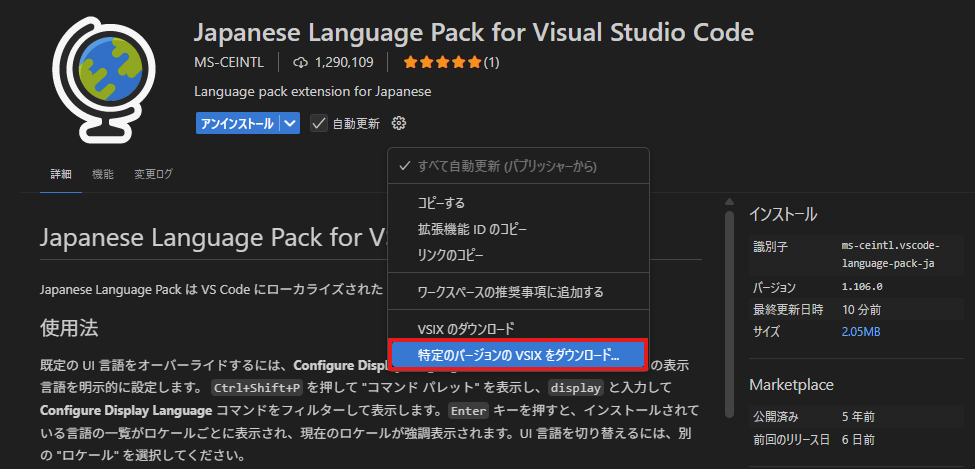Click the globe extension icon
Image resolution: width=975 pixels, height=469 pixels.
coord(103,78)
